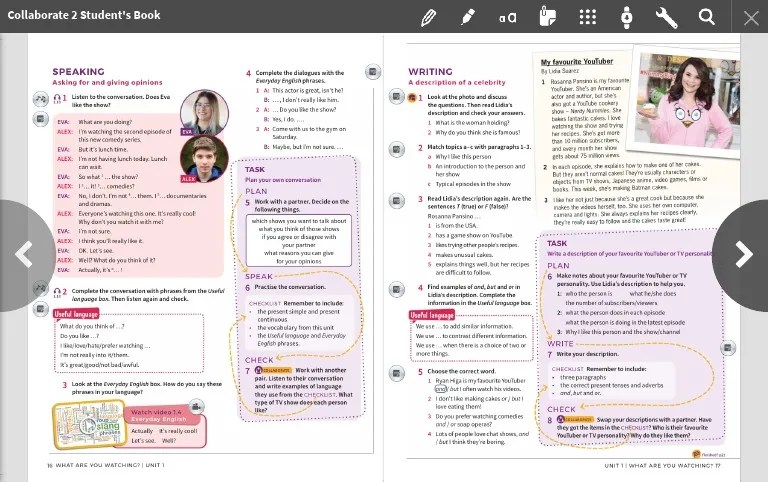768x482 pixels.
Task: Open activity icon beside left Useful language box
Action: click(40, 309)
